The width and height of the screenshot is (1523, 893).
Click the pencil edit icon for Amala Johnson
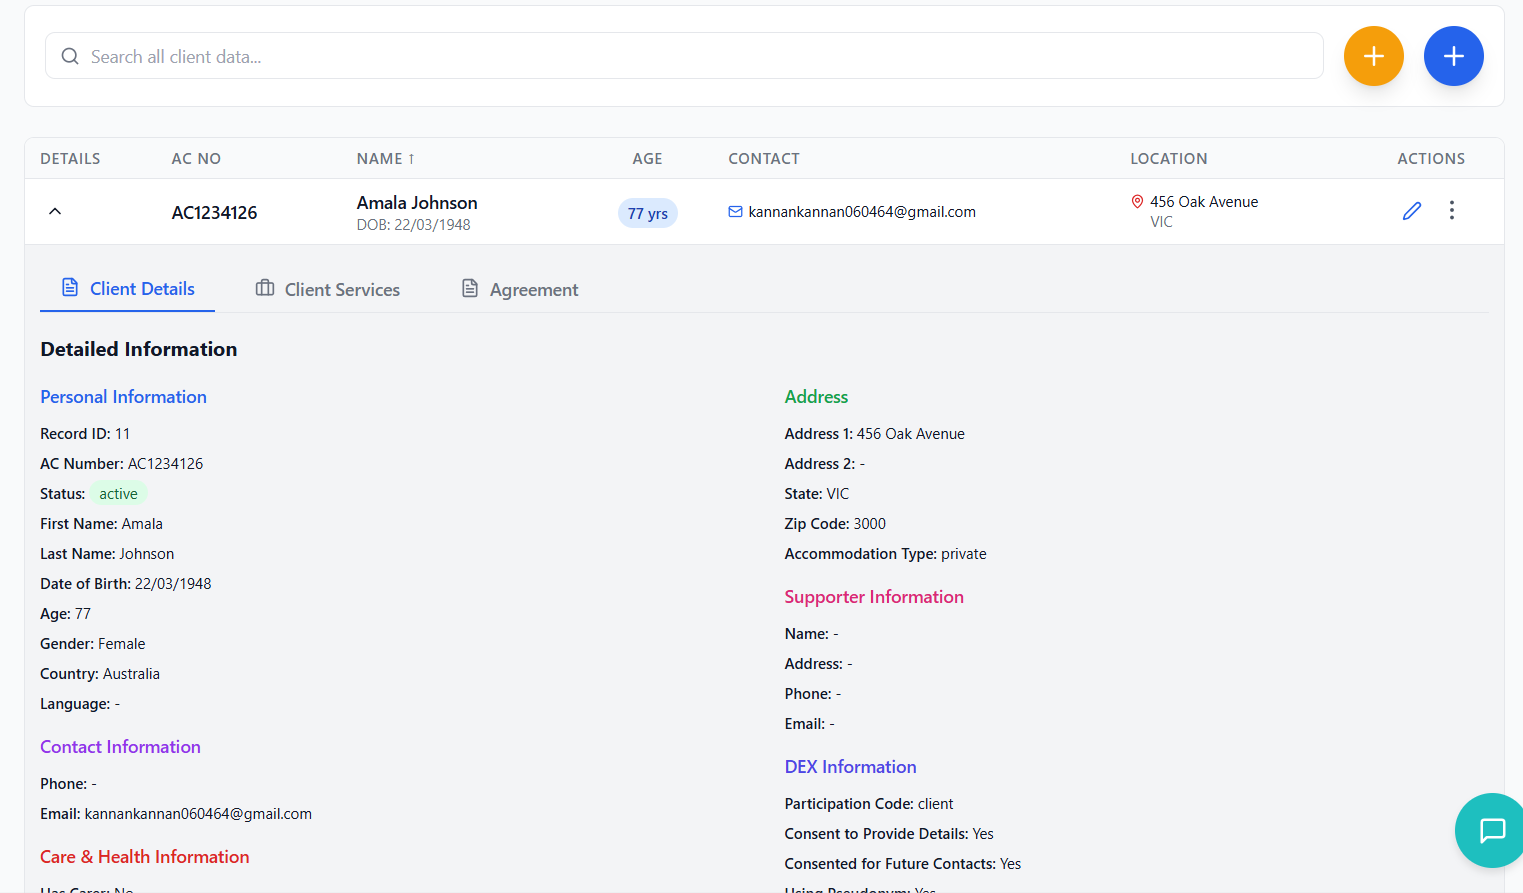click(1411, 211)
